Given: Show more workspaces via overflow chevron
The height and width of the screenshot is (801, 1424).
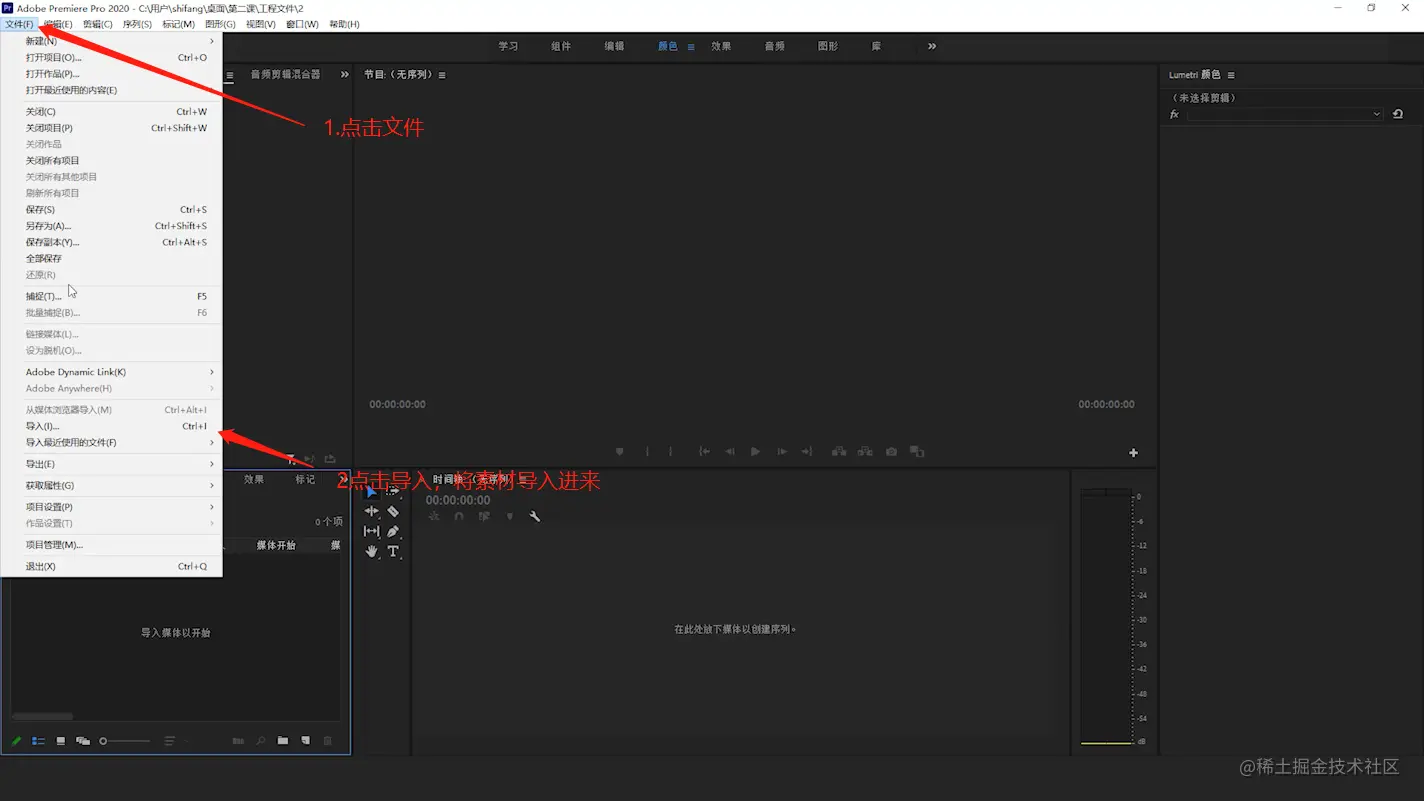Looking at the screenshot, I should (932, 46).
